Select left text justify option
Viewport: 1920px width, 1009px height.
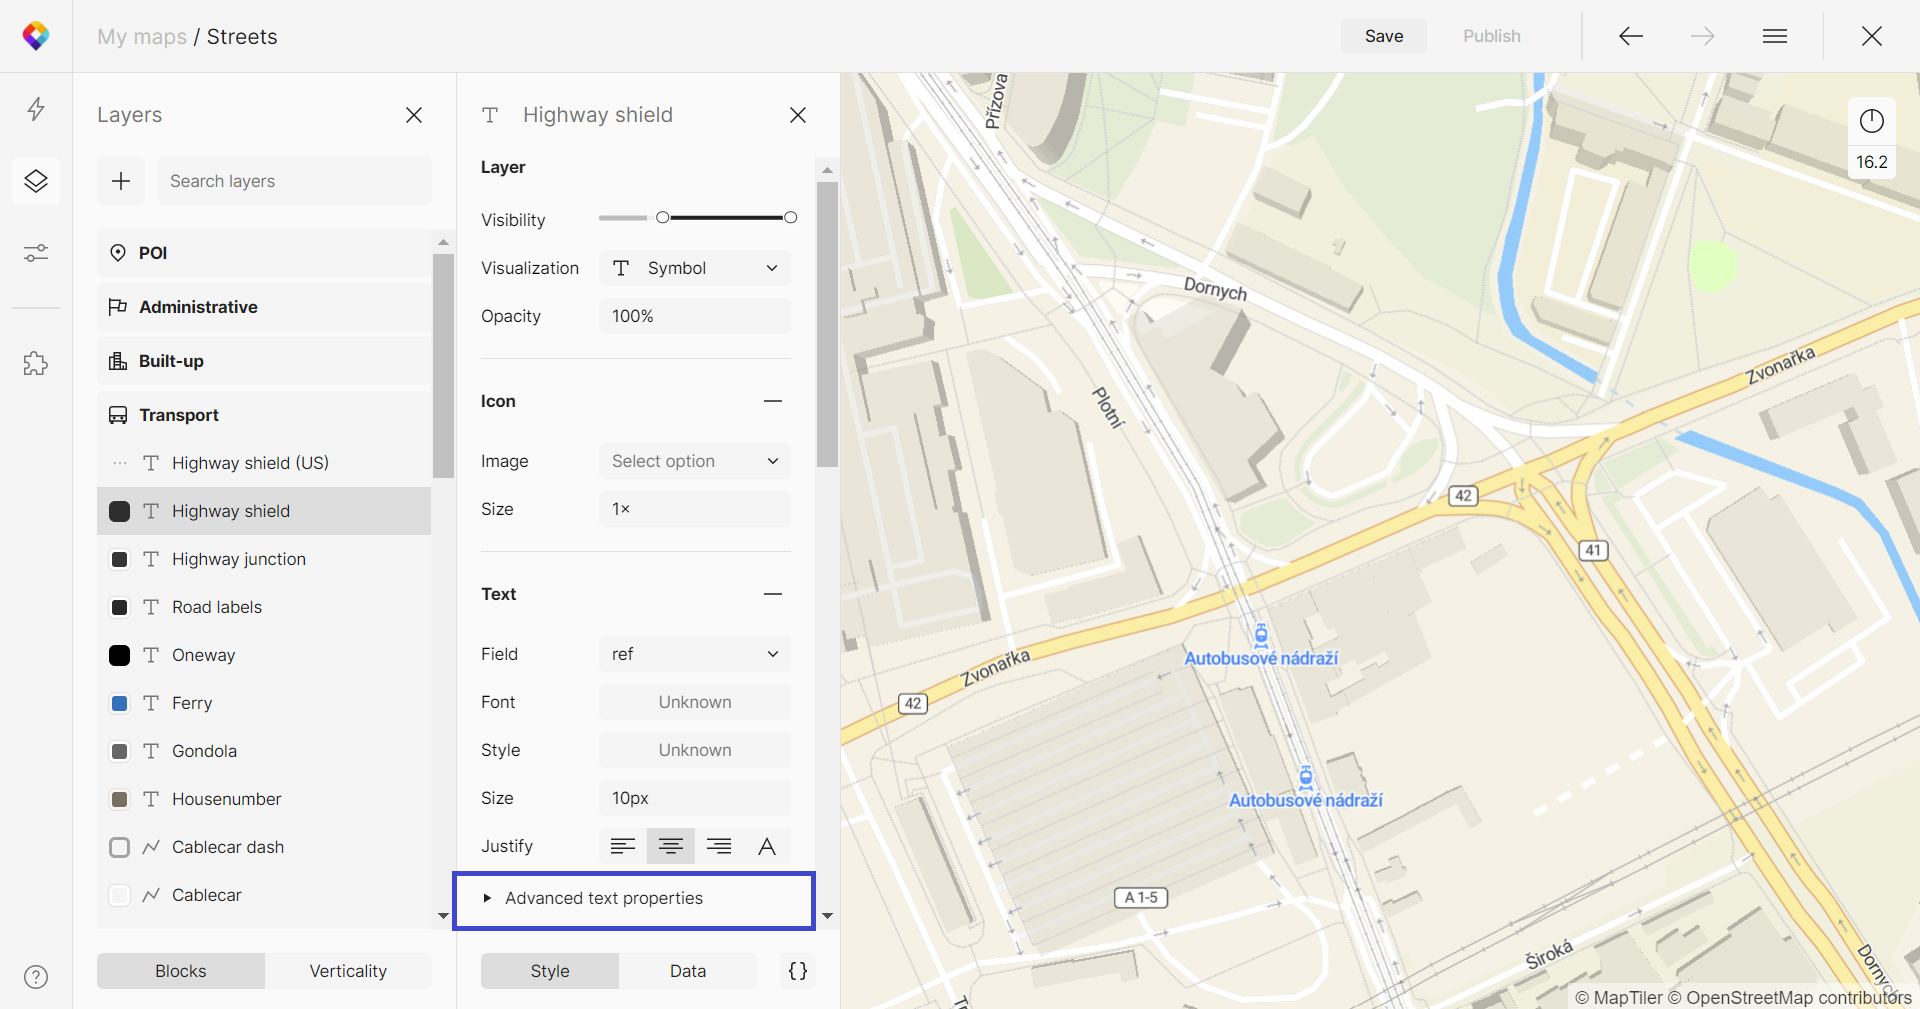click(623, 847)
